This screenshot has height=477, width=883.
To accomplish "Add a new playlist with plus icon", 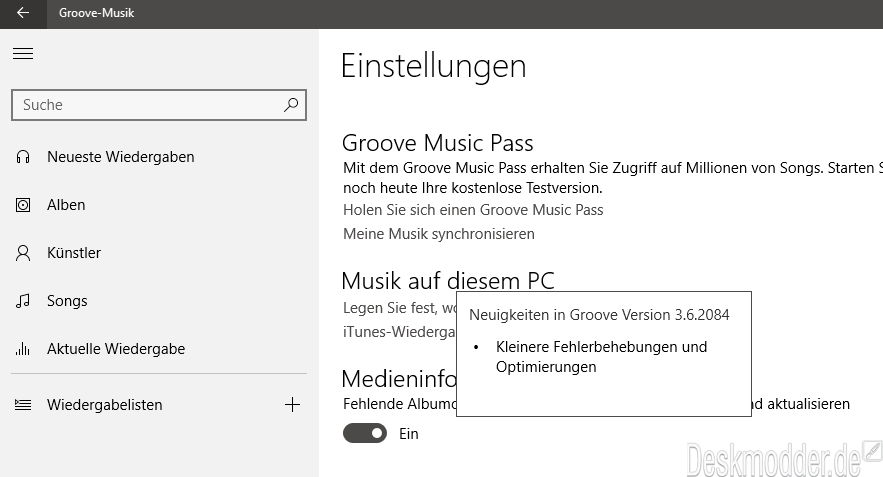I will click(x=292, y=404).
